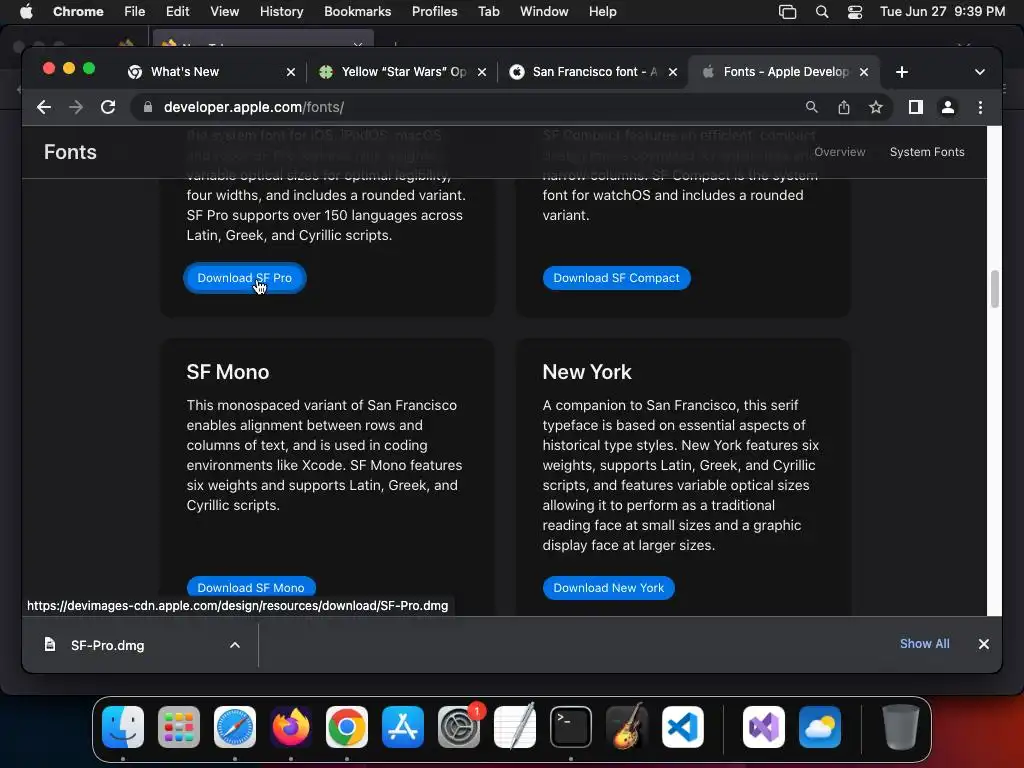Open Terminal from the Dock

click(x=571, y=727)
